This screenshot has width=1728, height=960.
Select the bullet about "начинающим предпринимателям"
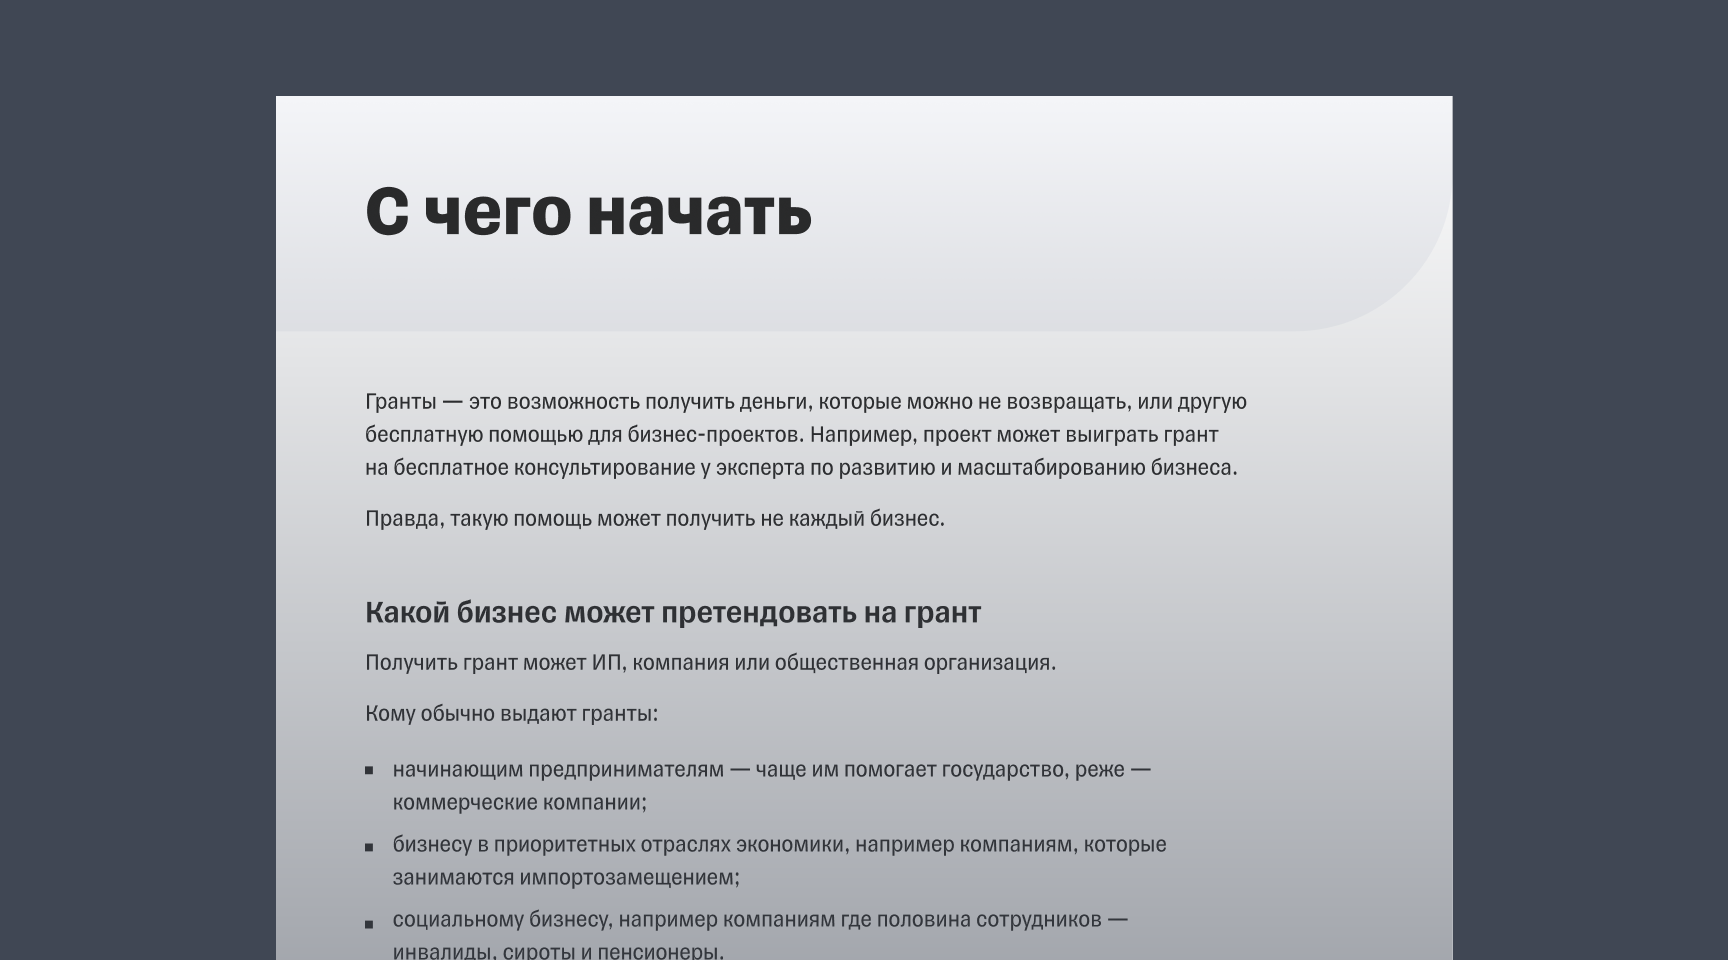click(x=560, y=770)
